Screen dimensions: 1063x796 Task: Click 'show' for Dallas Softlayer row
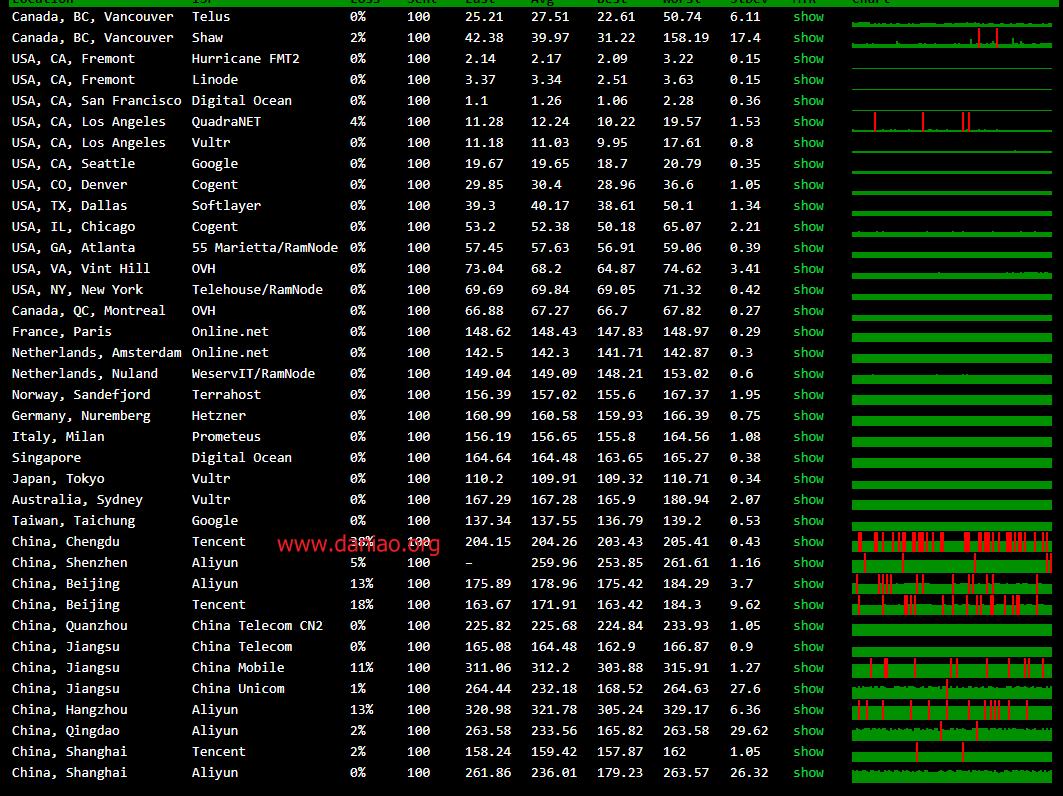808,206
